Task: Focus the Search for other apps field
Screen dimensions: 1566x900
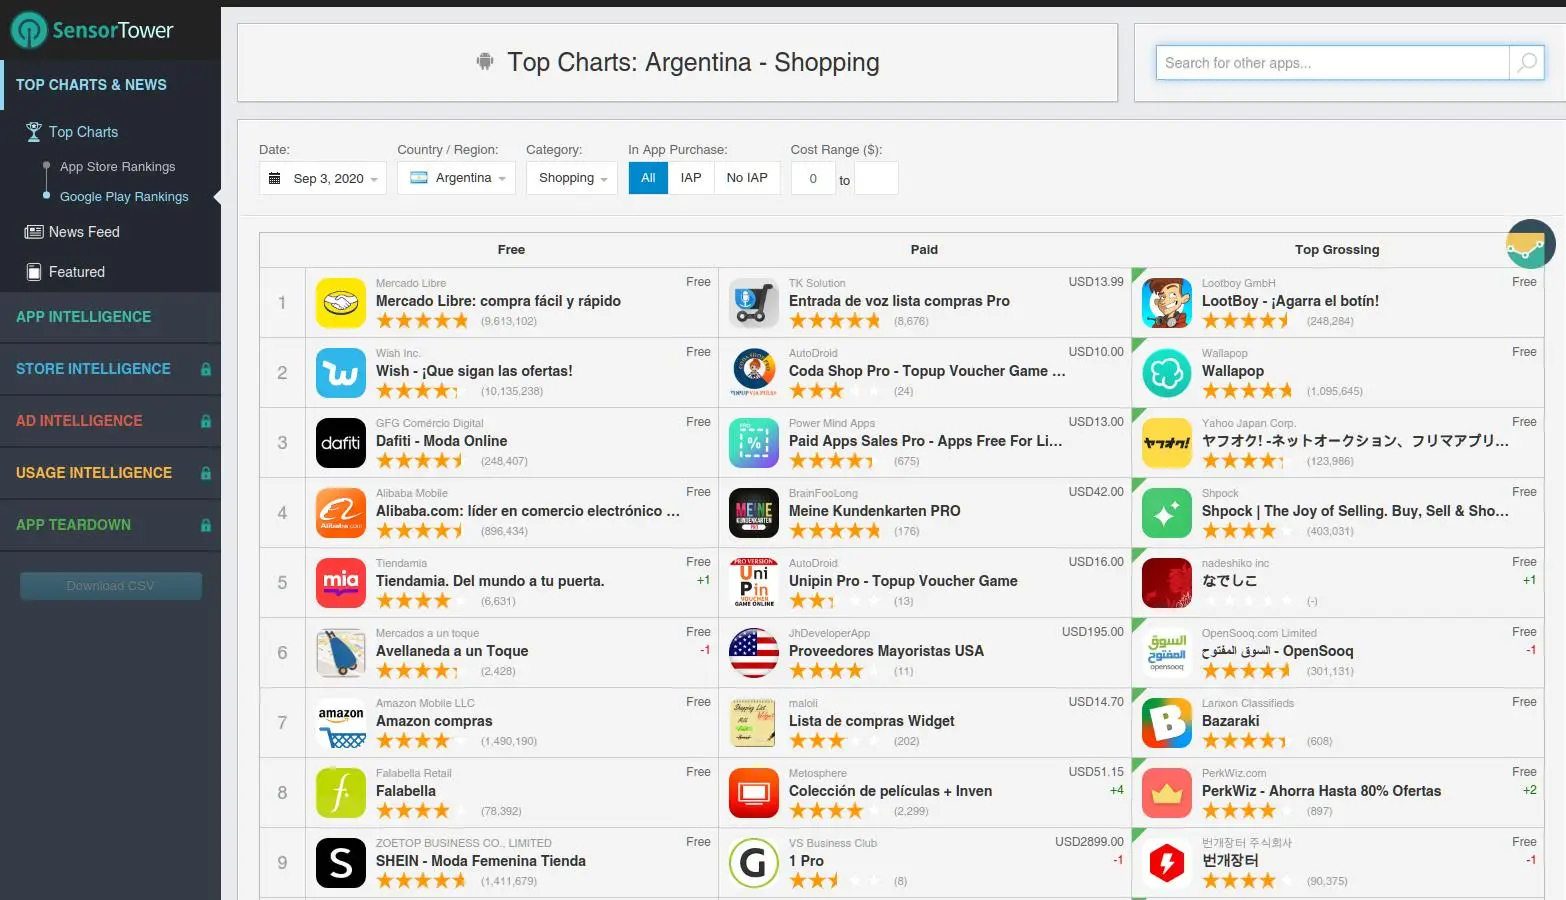Action: [1332, 63]
